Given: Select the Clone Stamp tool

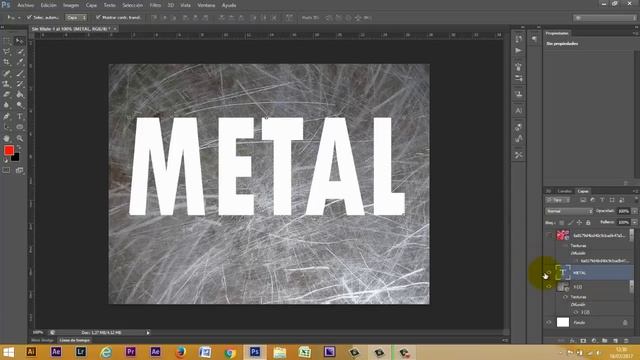Looking at the screenshot, I should tap(7, 84).
